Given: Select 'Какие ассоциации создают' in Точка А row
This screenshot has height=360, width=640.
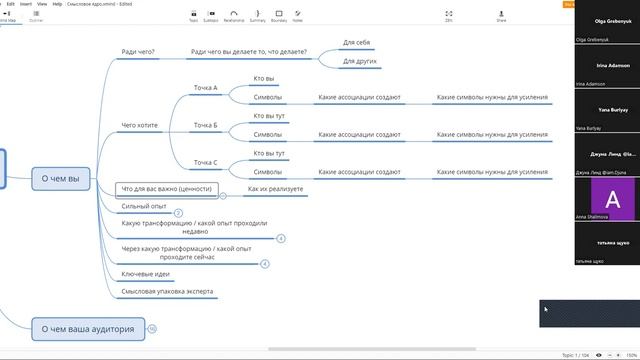Looking at the screenshot, I should (x=359, y=97).
